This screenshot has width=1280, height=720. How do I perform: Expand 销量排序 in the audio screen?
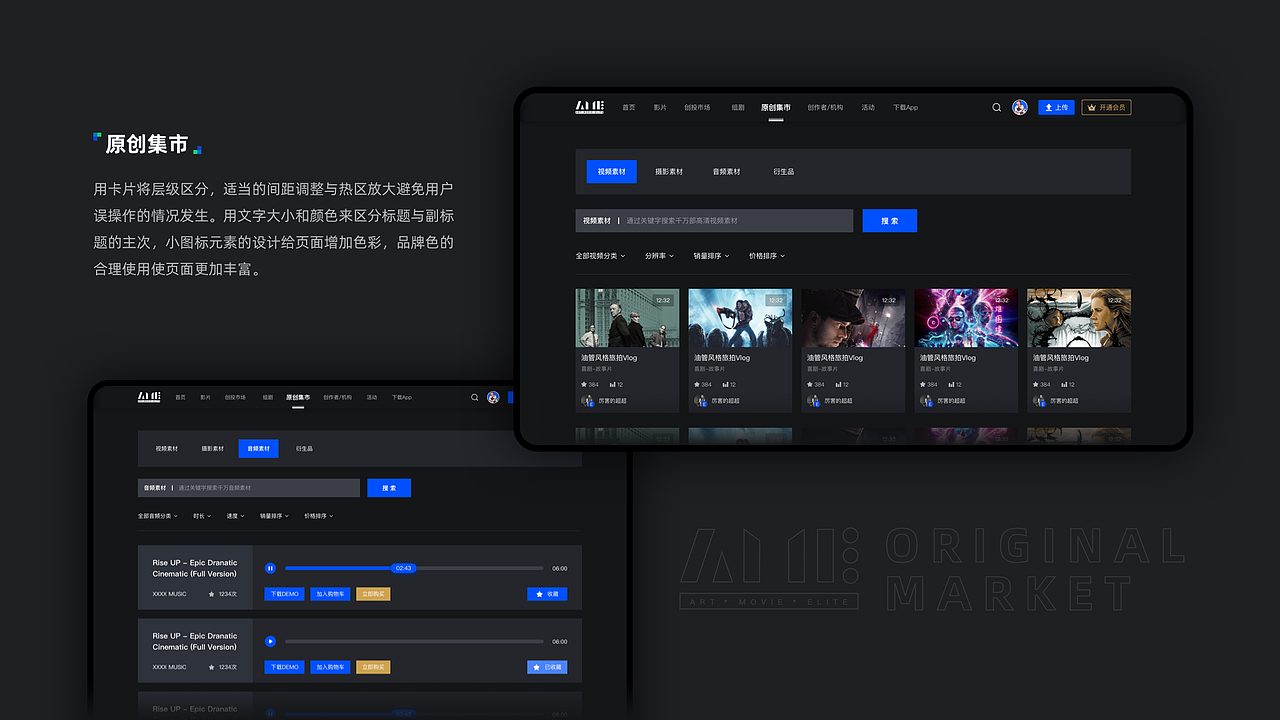[274, 516]
